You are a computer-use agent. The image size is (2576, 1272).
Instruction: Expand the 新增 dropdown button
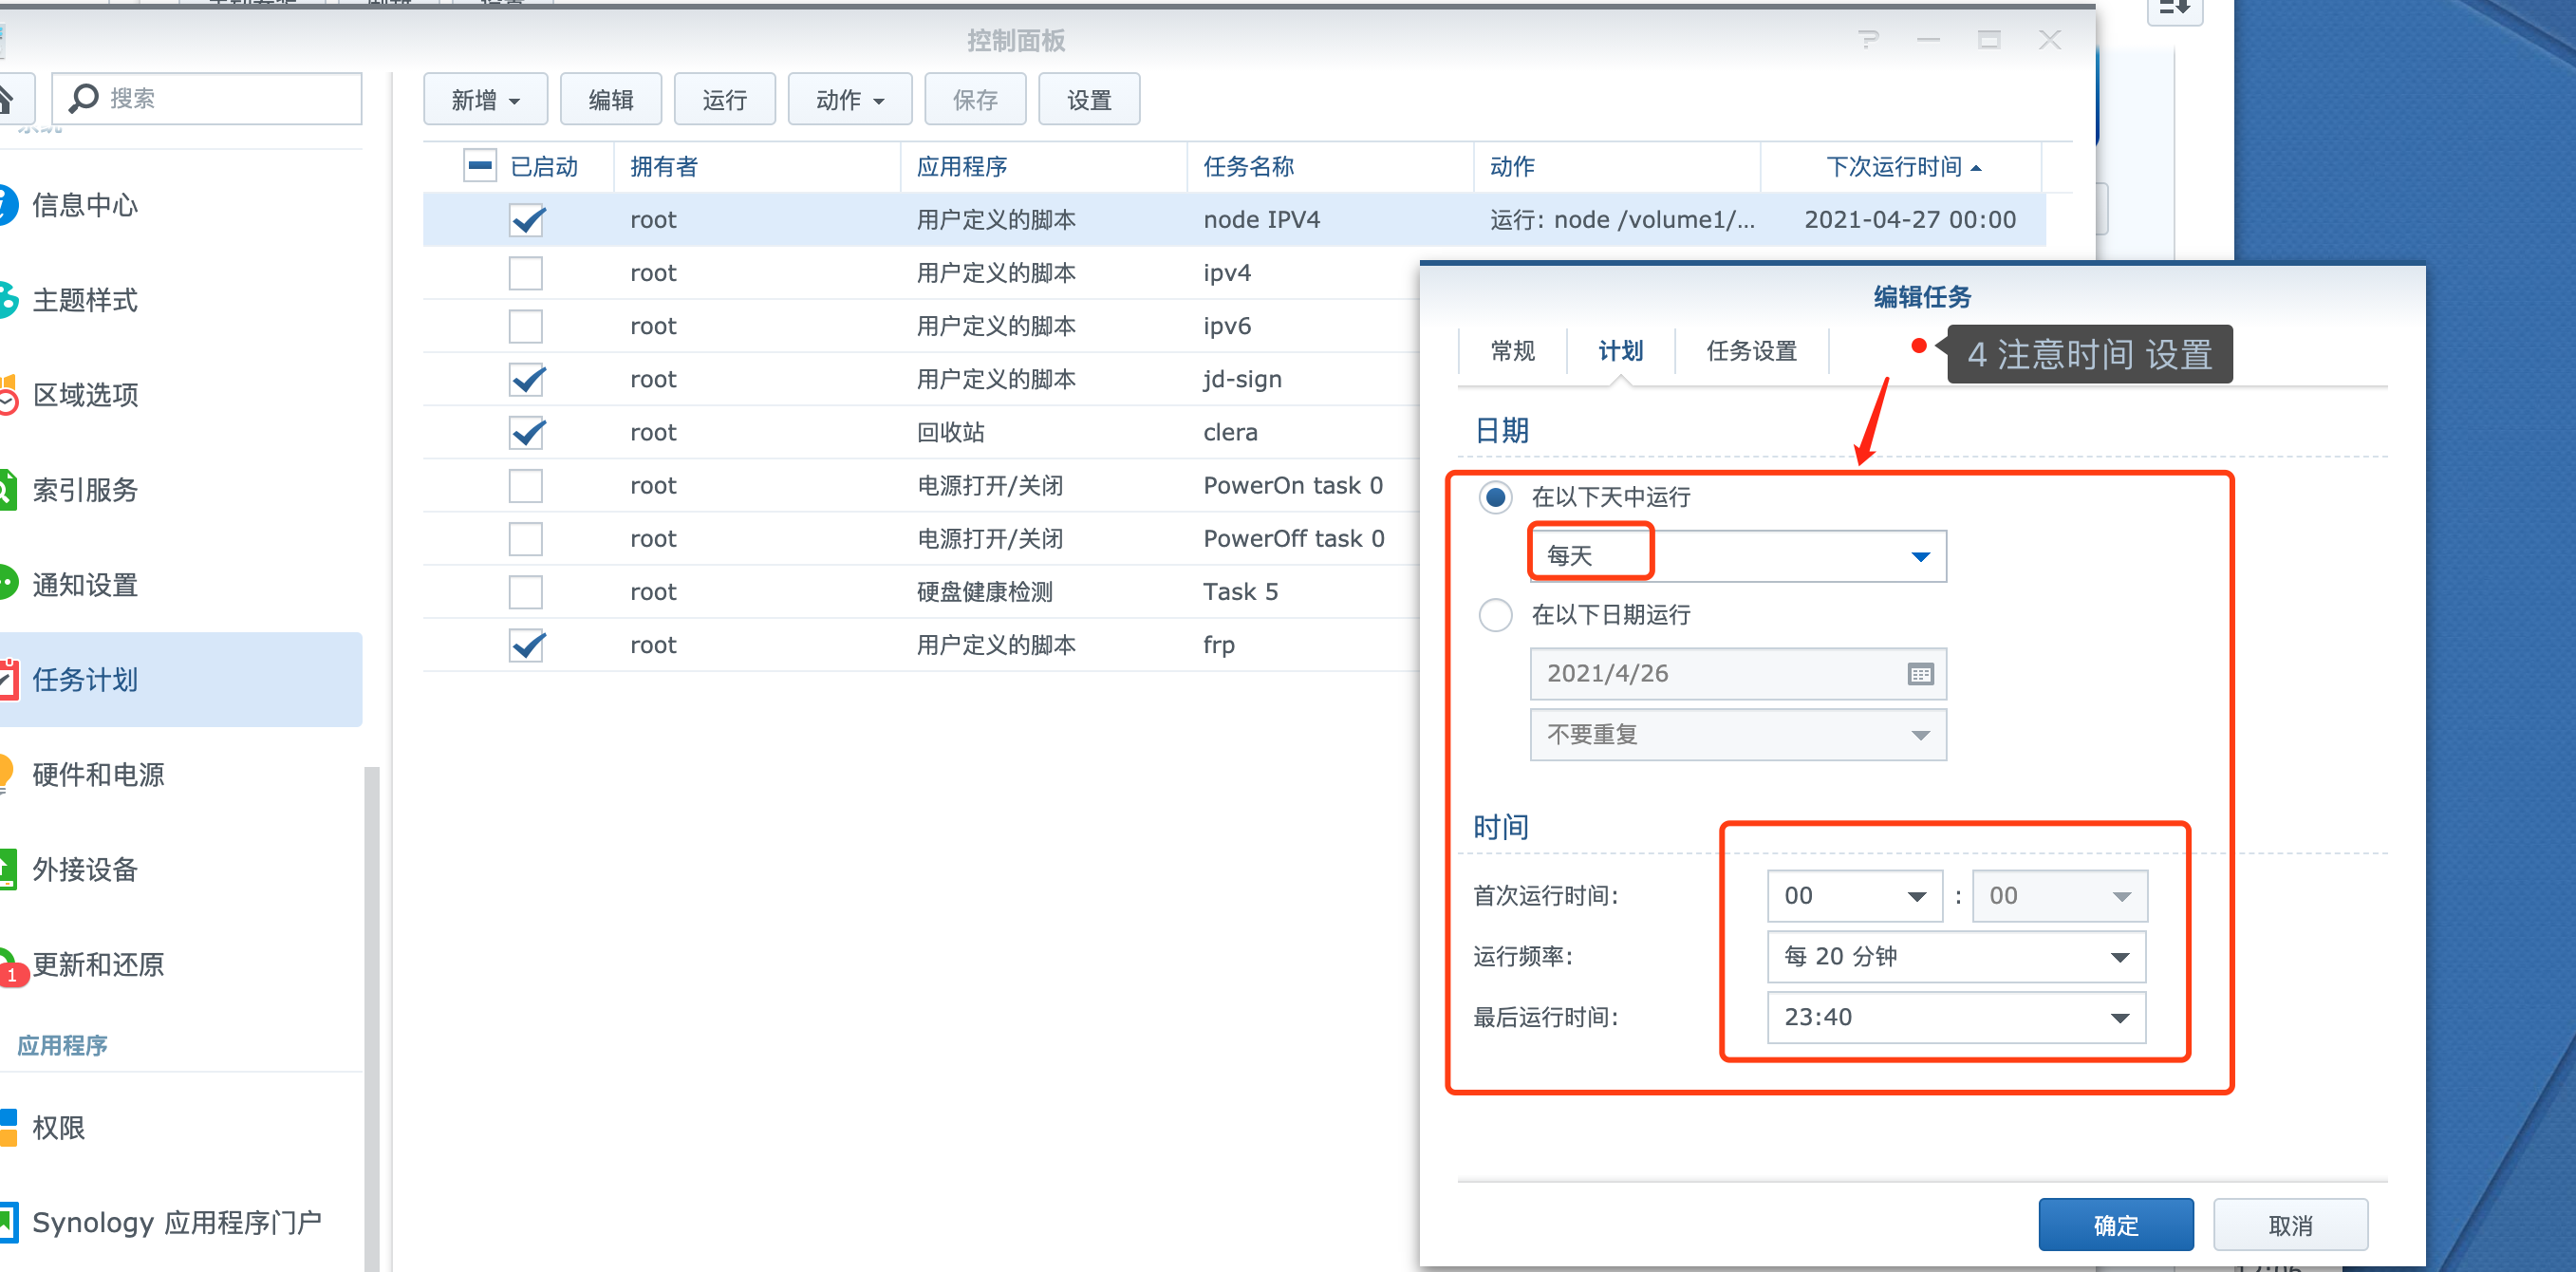click(485, 99)
